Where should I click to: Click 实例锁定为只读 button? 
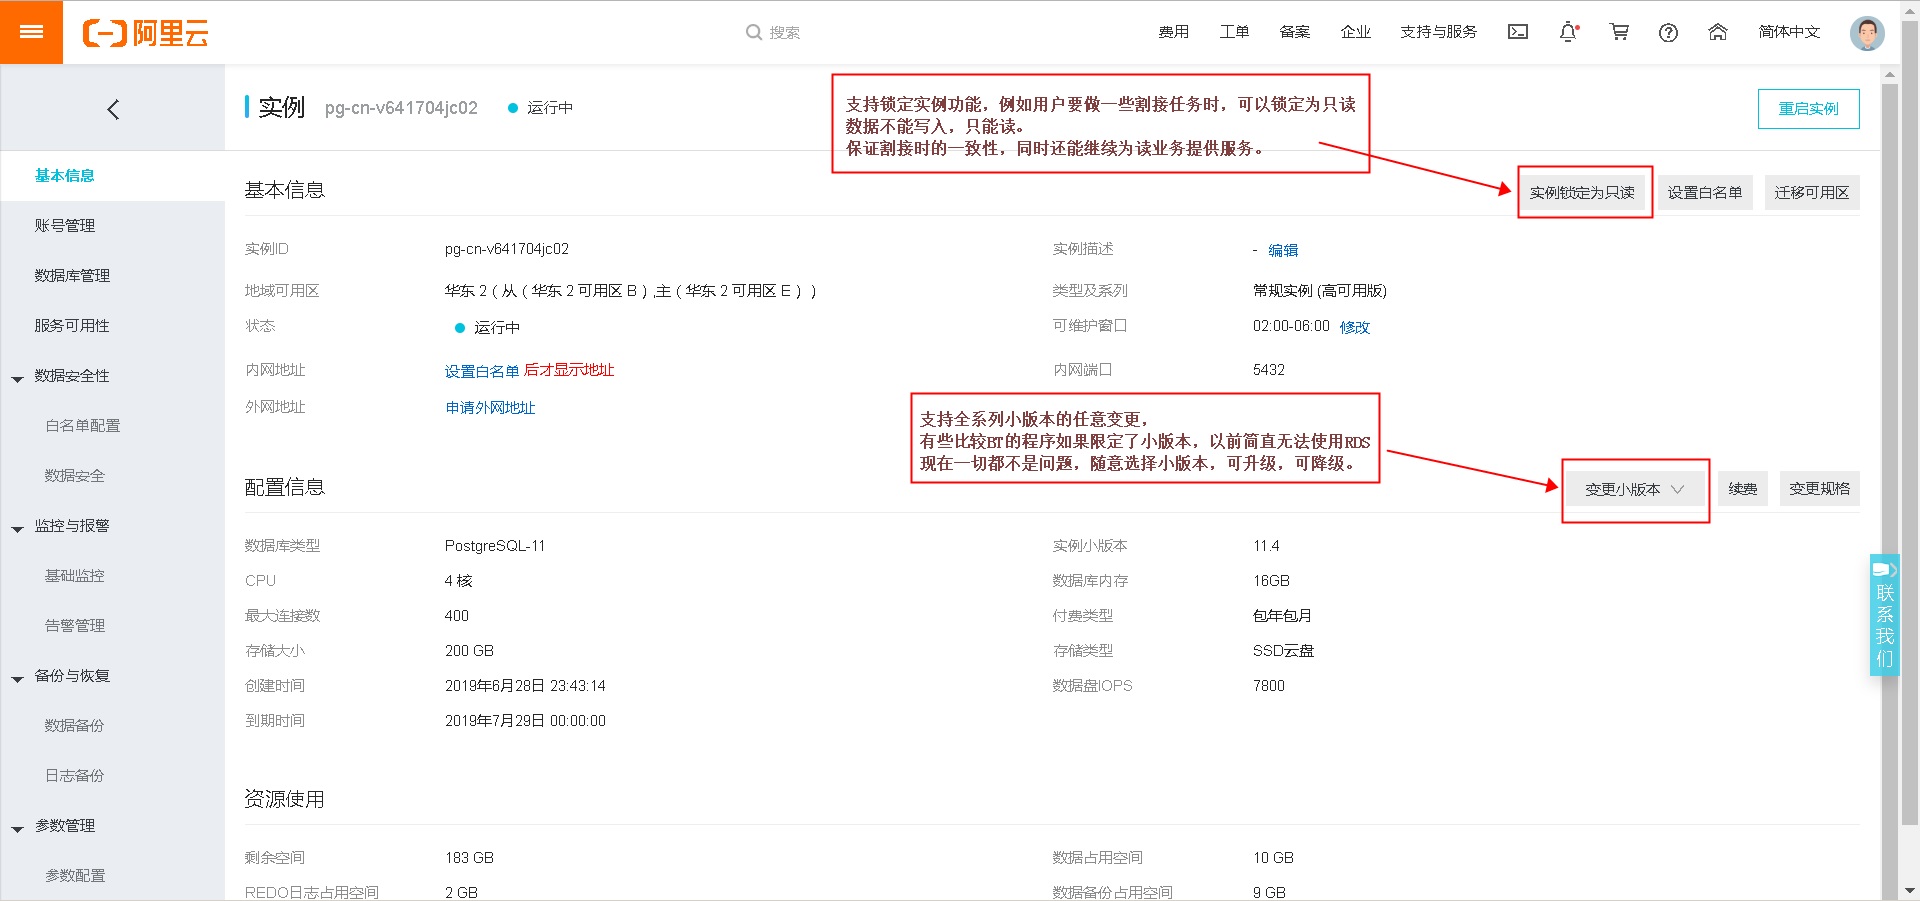coord(1582,193)
